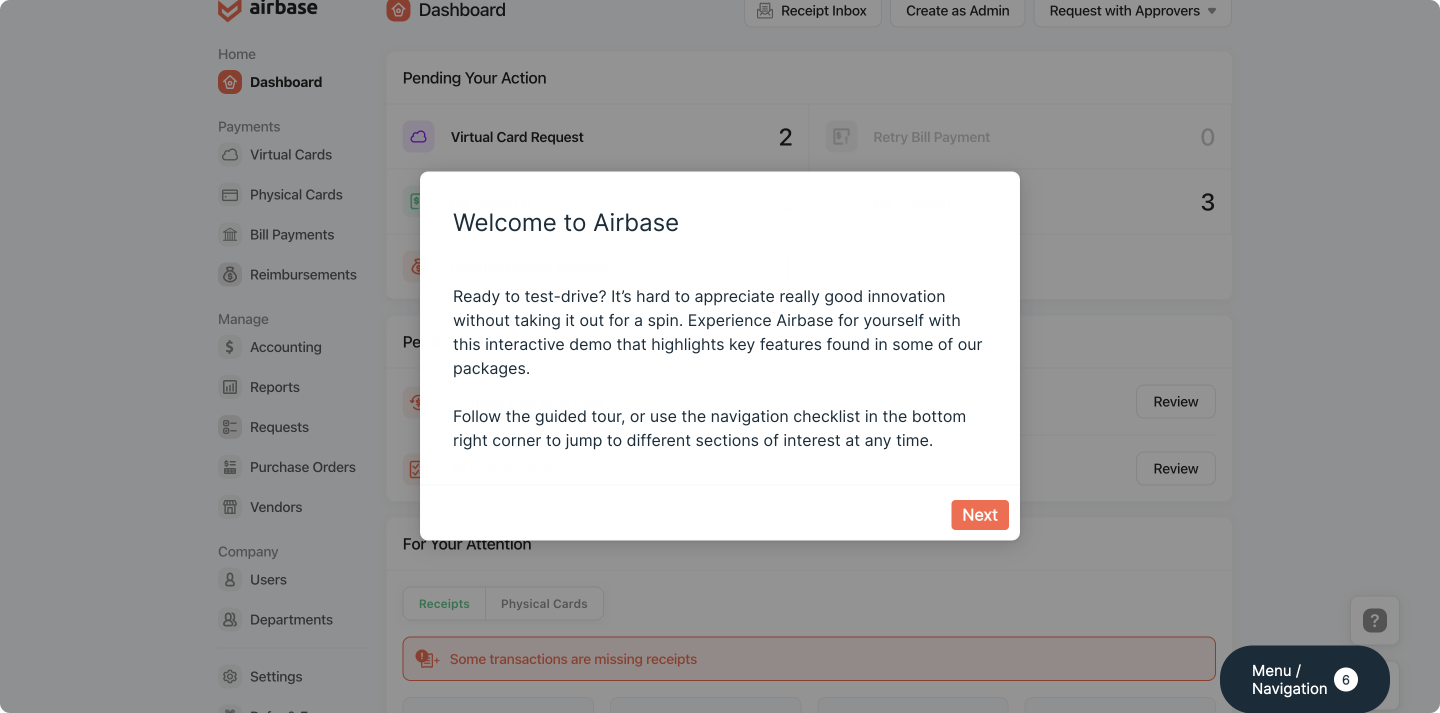Click the Retry Bill Payment row

tap(1020, 137)
